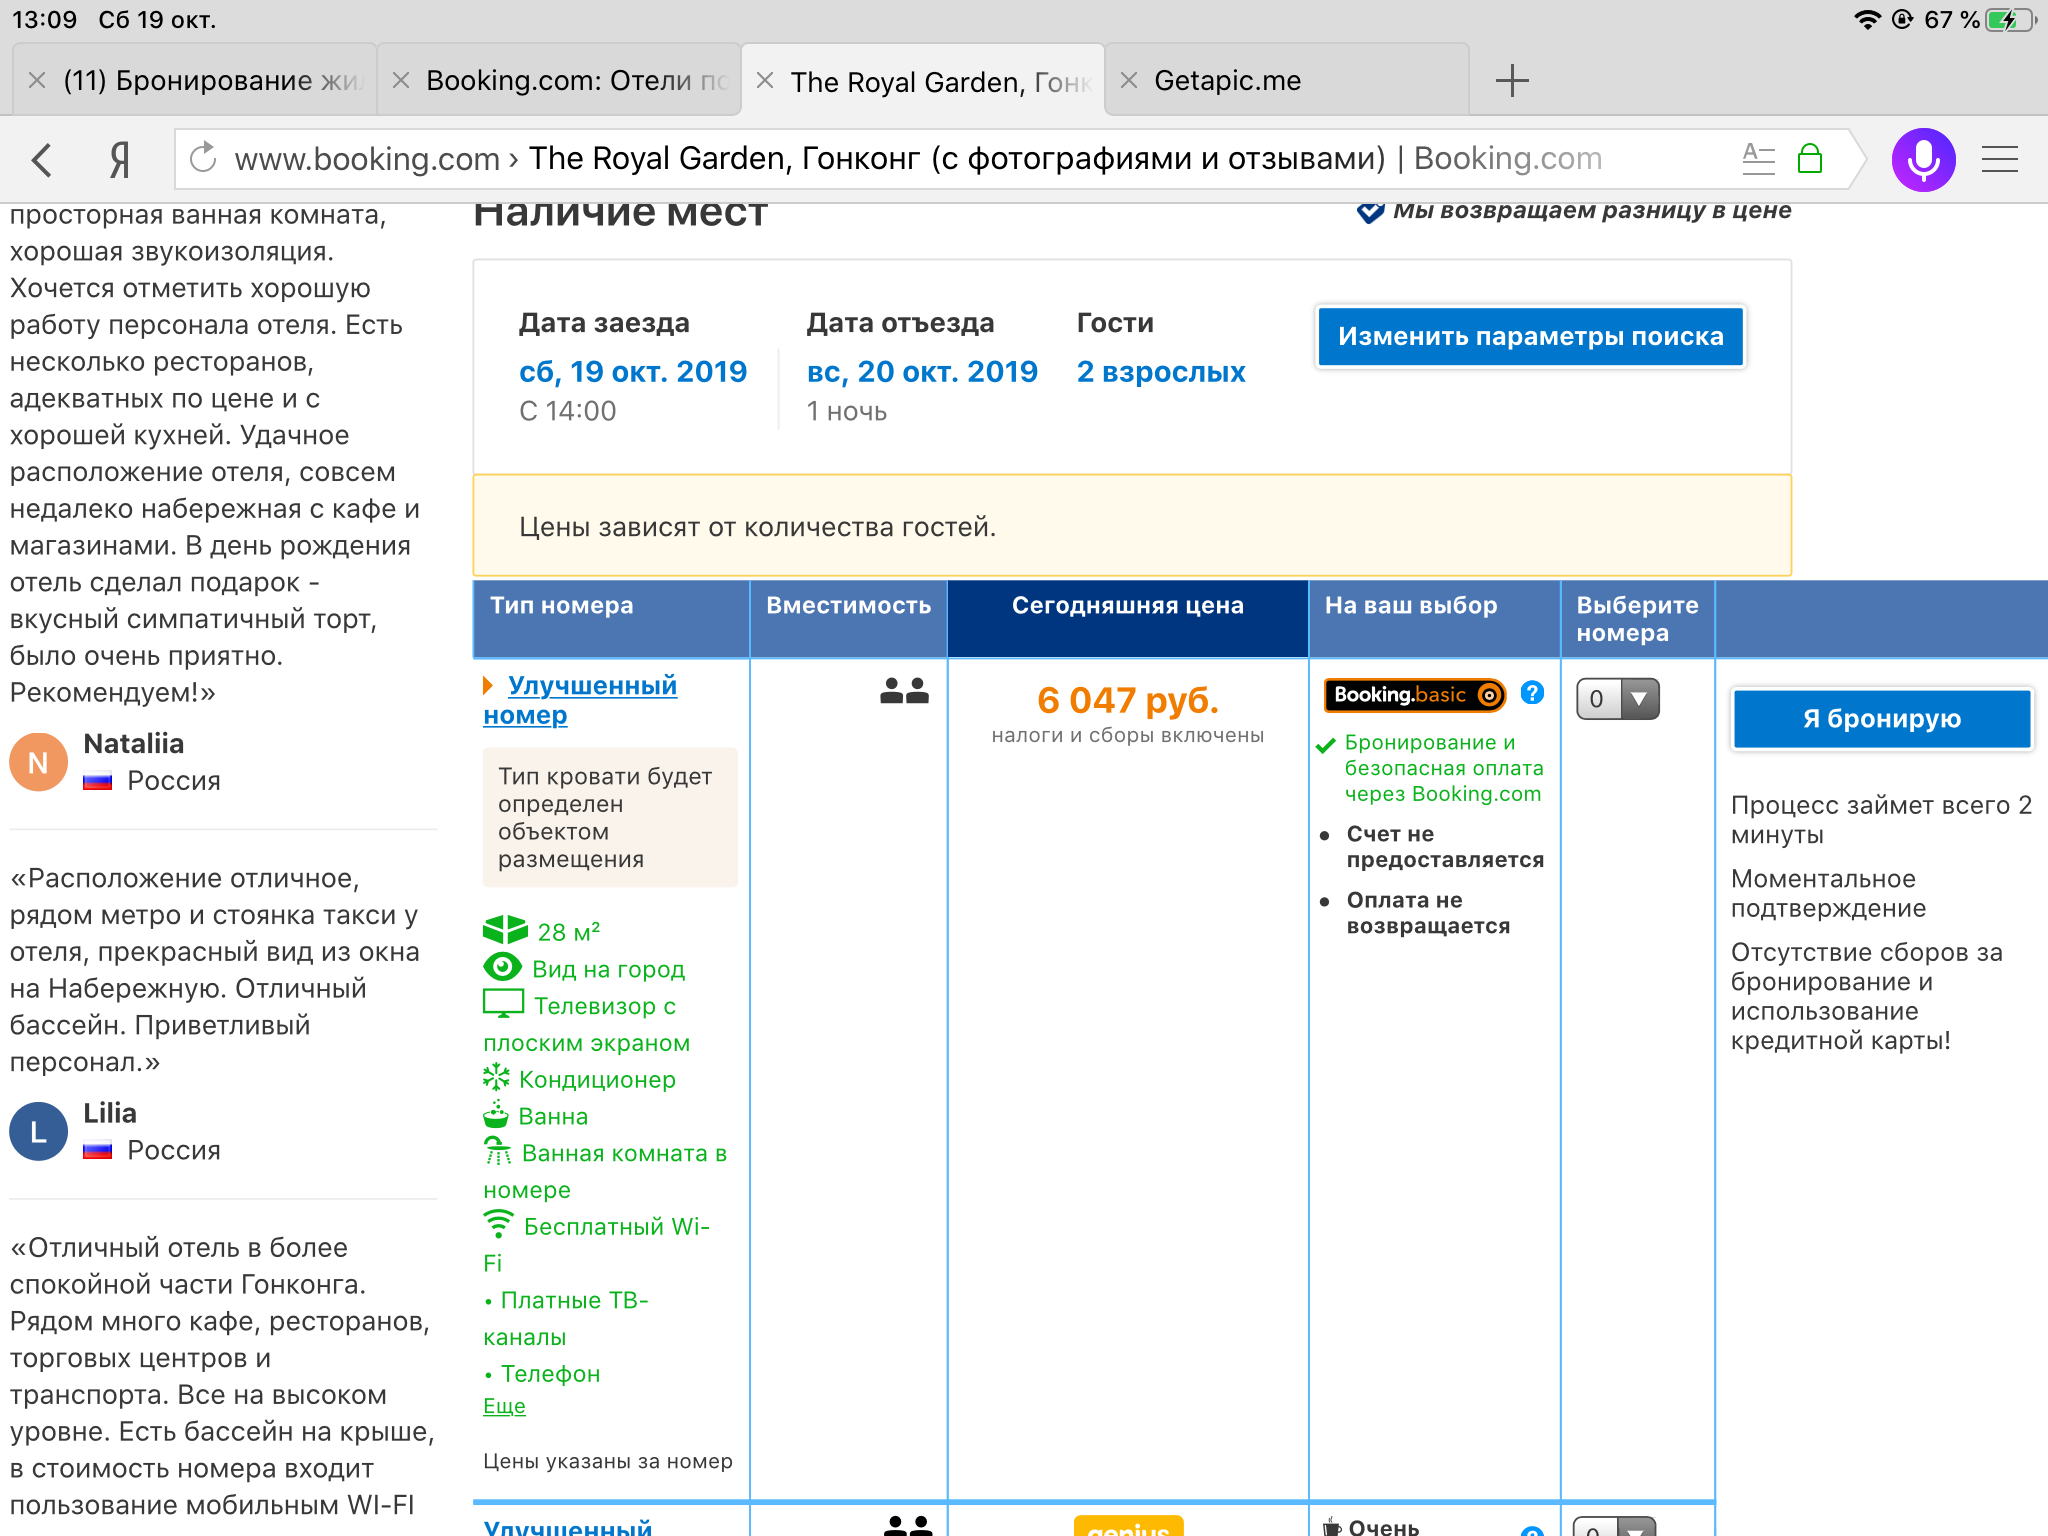Change check-in date сб, 19 окт. 2019
The image size is (2048, 1536).
pyautogui.click(x=632, y=372)
